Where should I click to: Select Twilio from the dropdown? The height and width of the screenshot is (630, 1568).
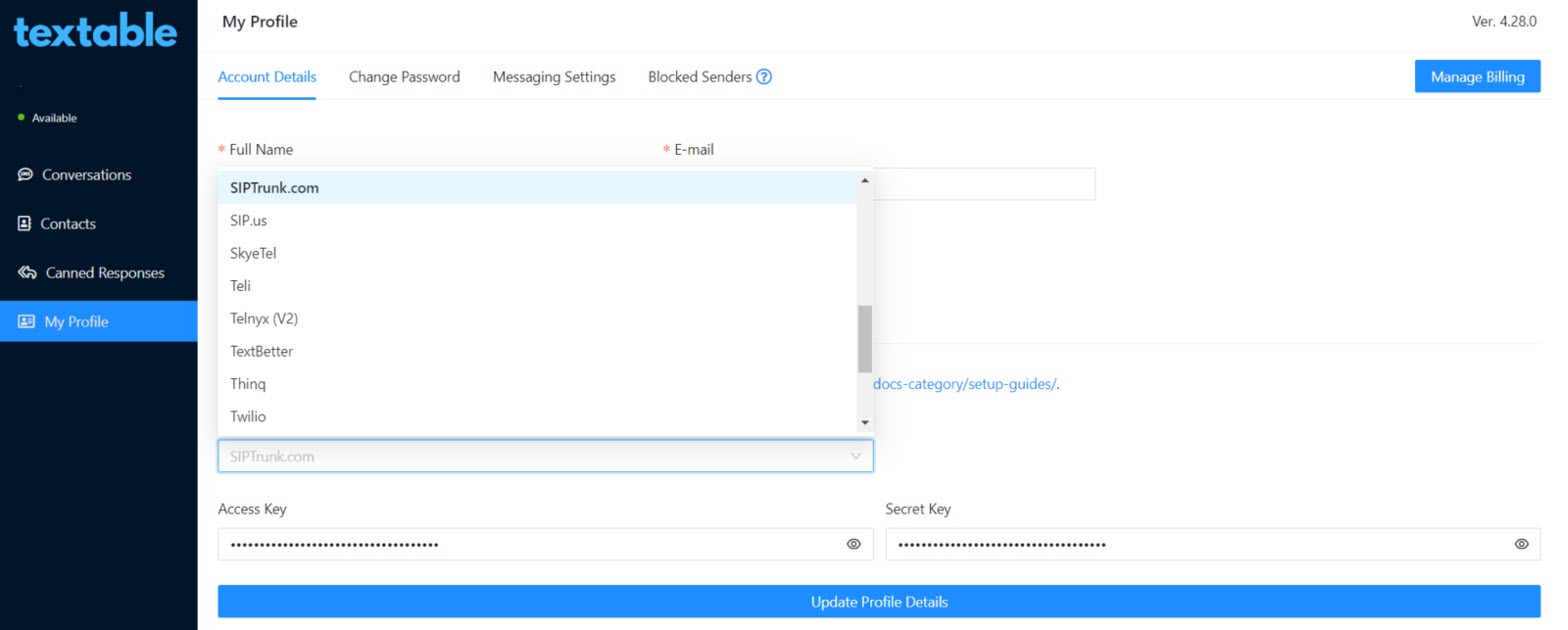537,416
